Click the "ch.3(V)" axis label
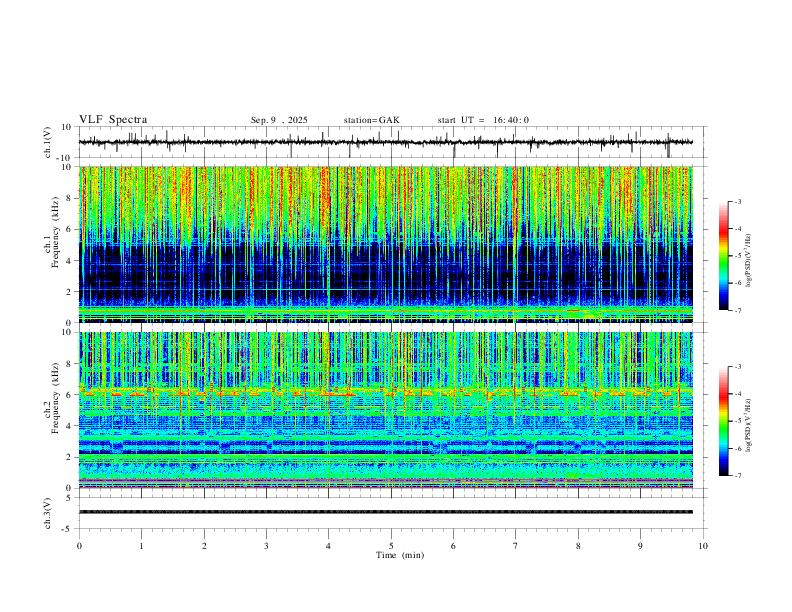Screen dimensions: 792x612 [x=49, y=513]
